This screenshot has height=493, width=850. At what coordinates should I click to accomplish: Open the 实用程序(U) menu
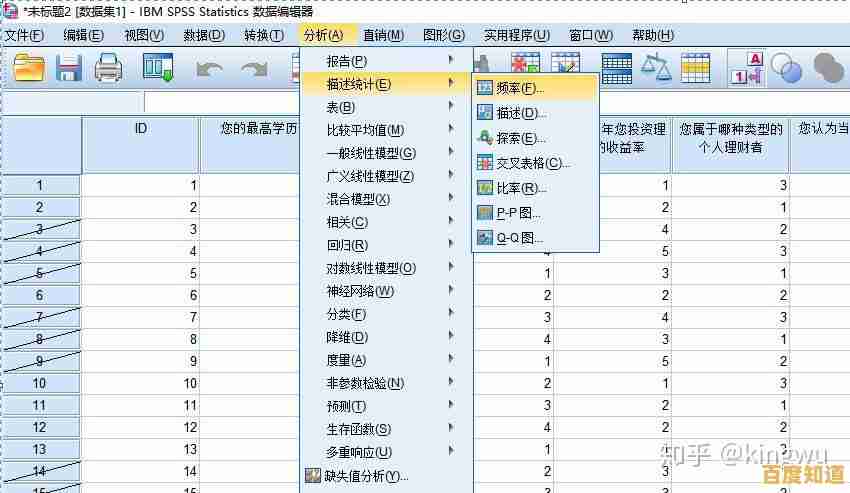(517, 36)
